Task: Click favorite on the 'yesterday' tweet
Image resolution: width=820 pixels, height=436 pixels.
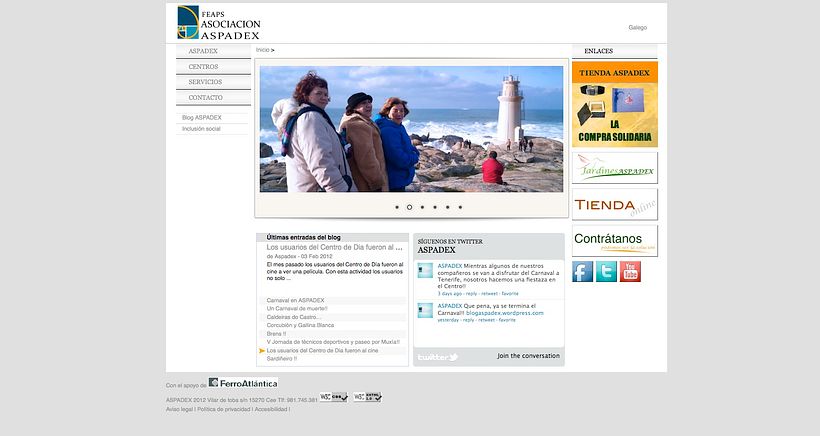Action: [507, 320]
